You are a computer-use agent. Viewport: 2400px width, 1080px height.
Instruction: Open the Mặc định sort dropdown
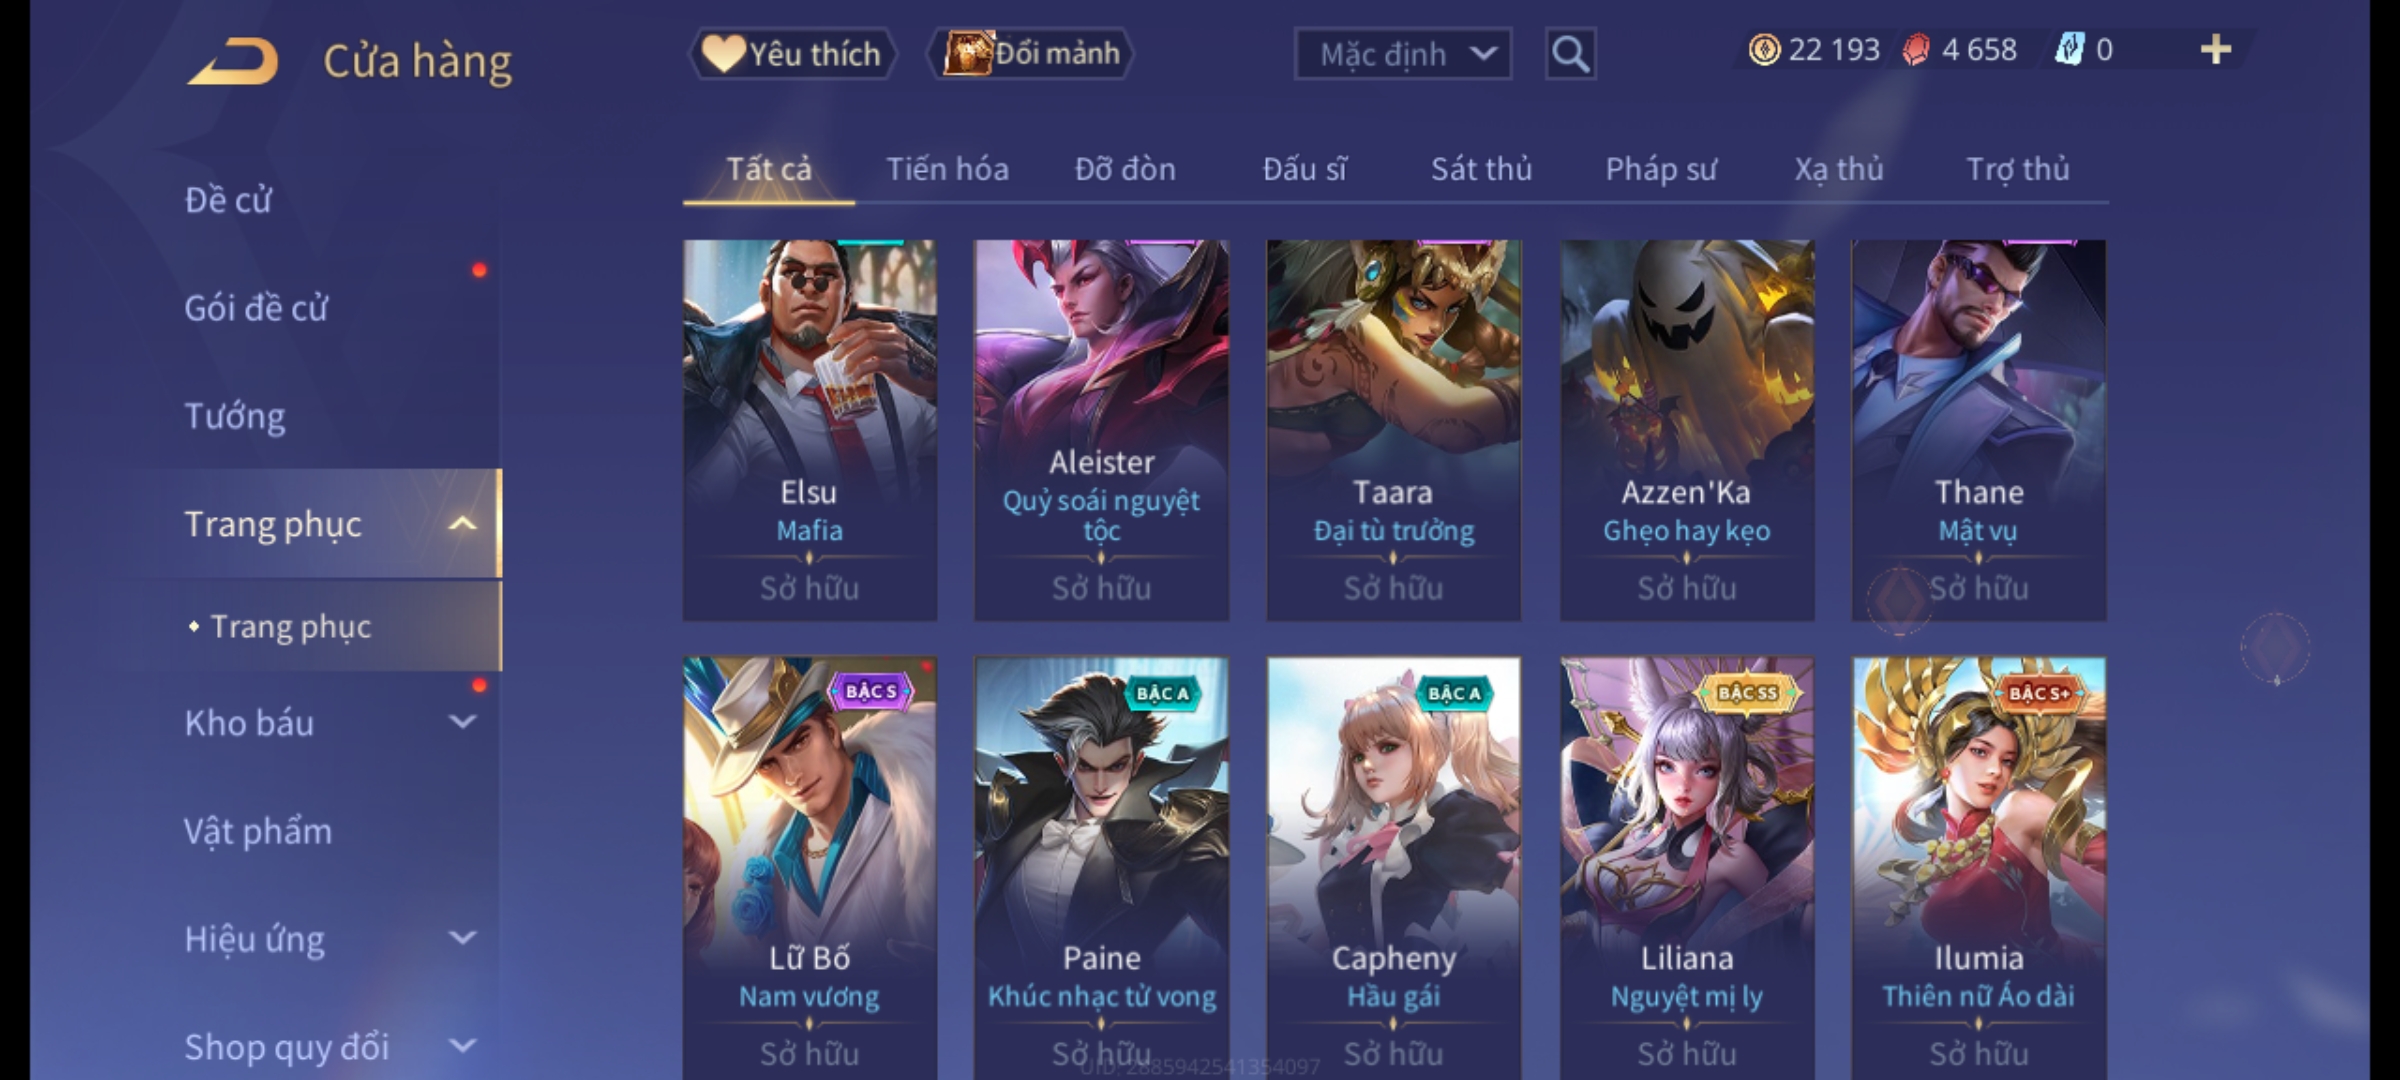point(1402,54)
